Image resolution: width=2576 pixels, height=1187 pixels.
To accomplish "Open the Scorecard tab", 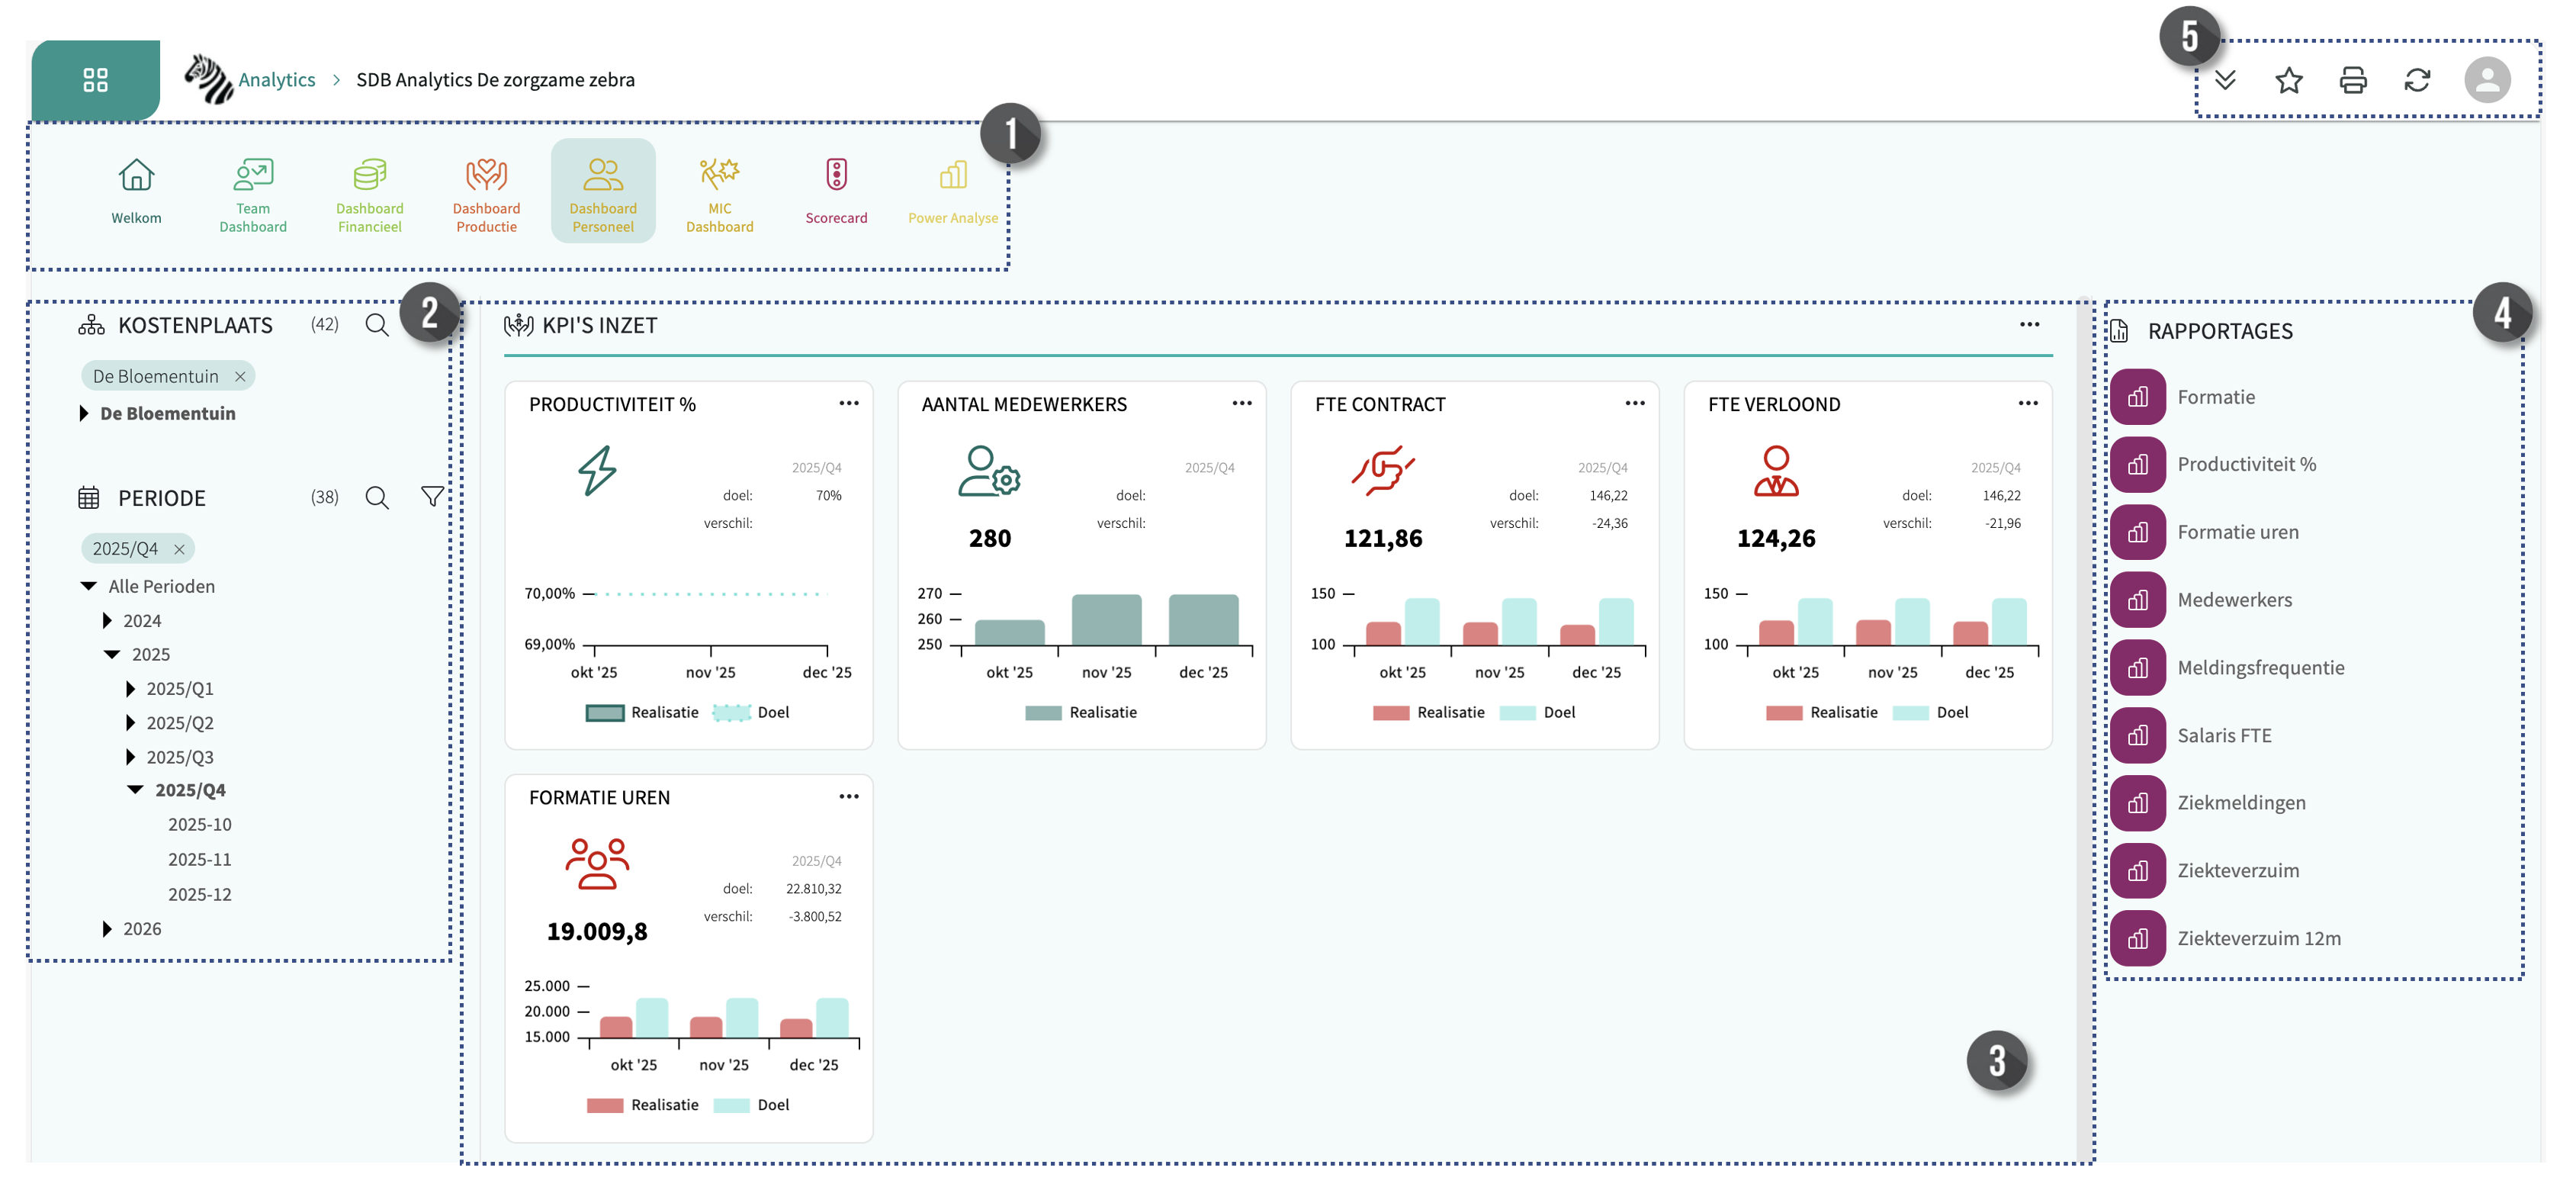I will click(x=836, y=191).
